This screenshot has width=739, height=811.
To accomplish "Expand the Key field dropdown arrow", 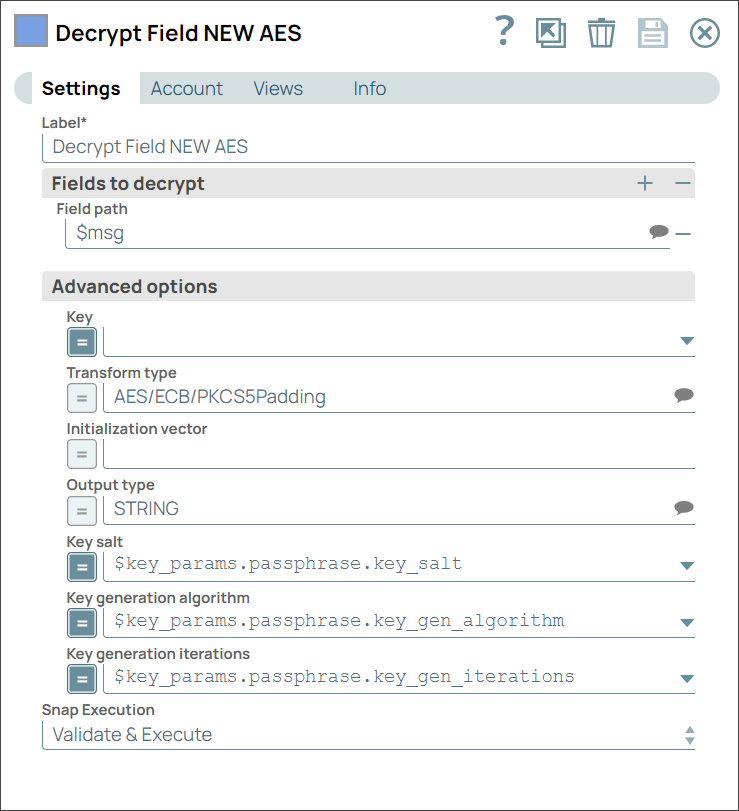I will tap(687, 341).
